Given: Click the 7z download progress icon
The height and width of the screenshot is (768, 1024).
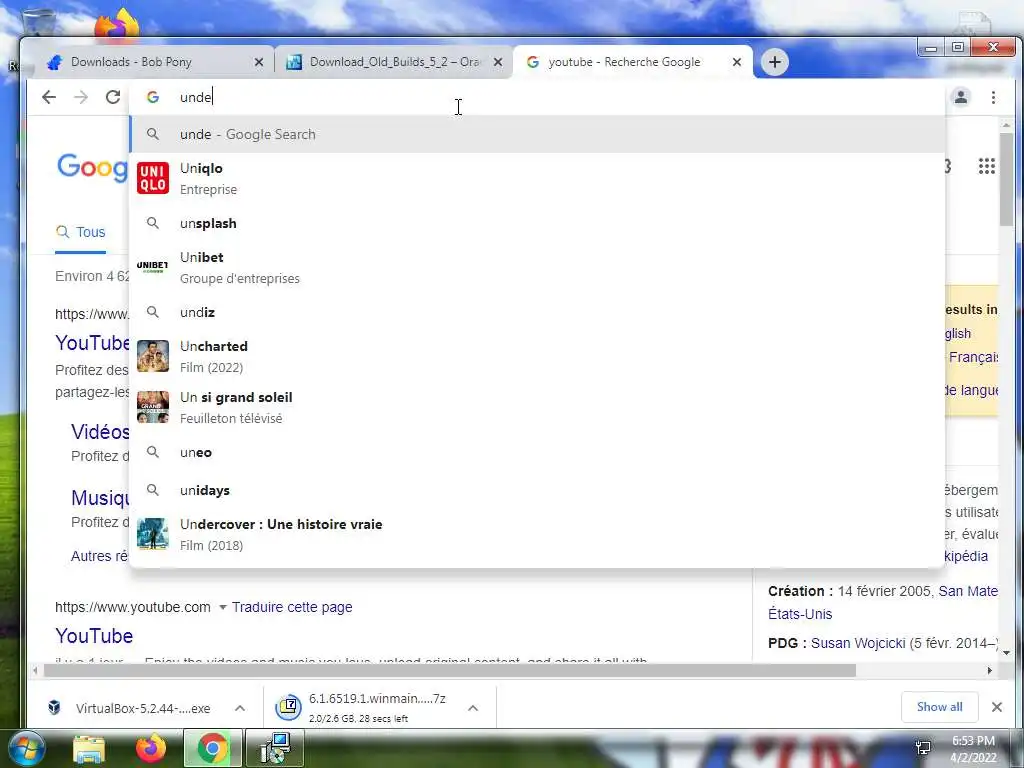Looking at the screenshot, I should click(288, 707).
